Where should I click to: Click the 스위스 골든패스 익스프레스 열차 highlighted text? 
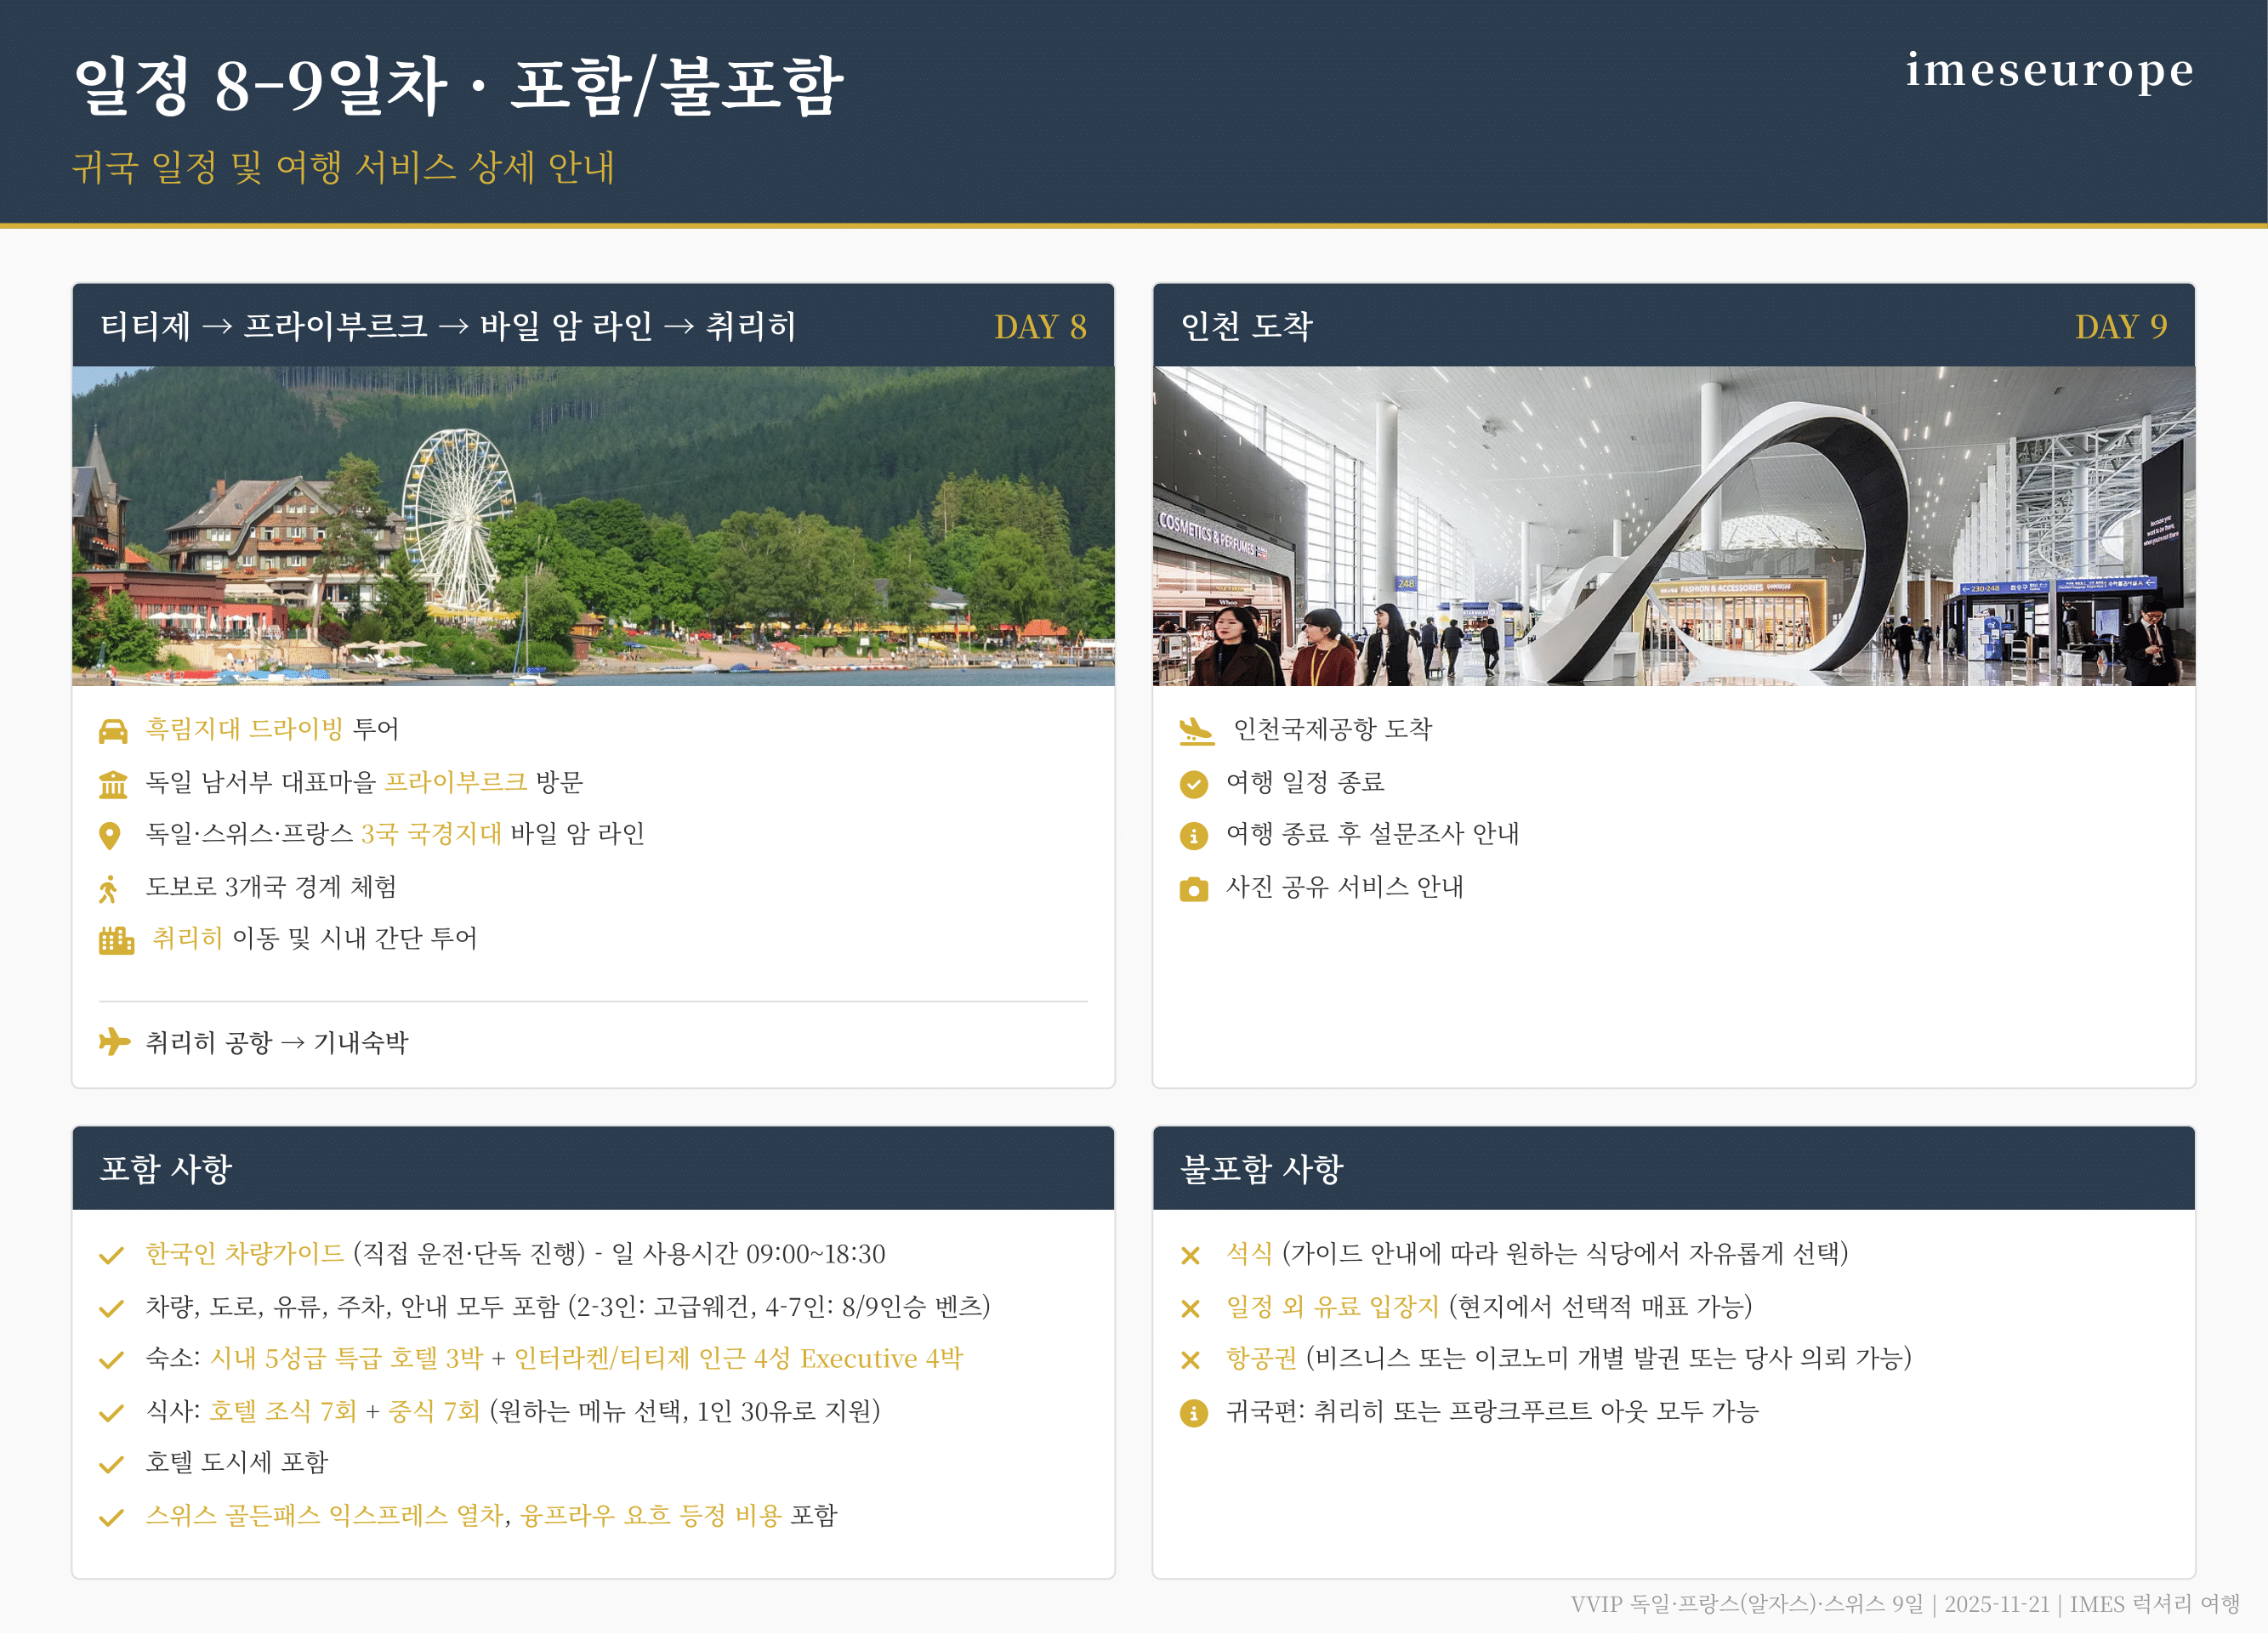324,1516
